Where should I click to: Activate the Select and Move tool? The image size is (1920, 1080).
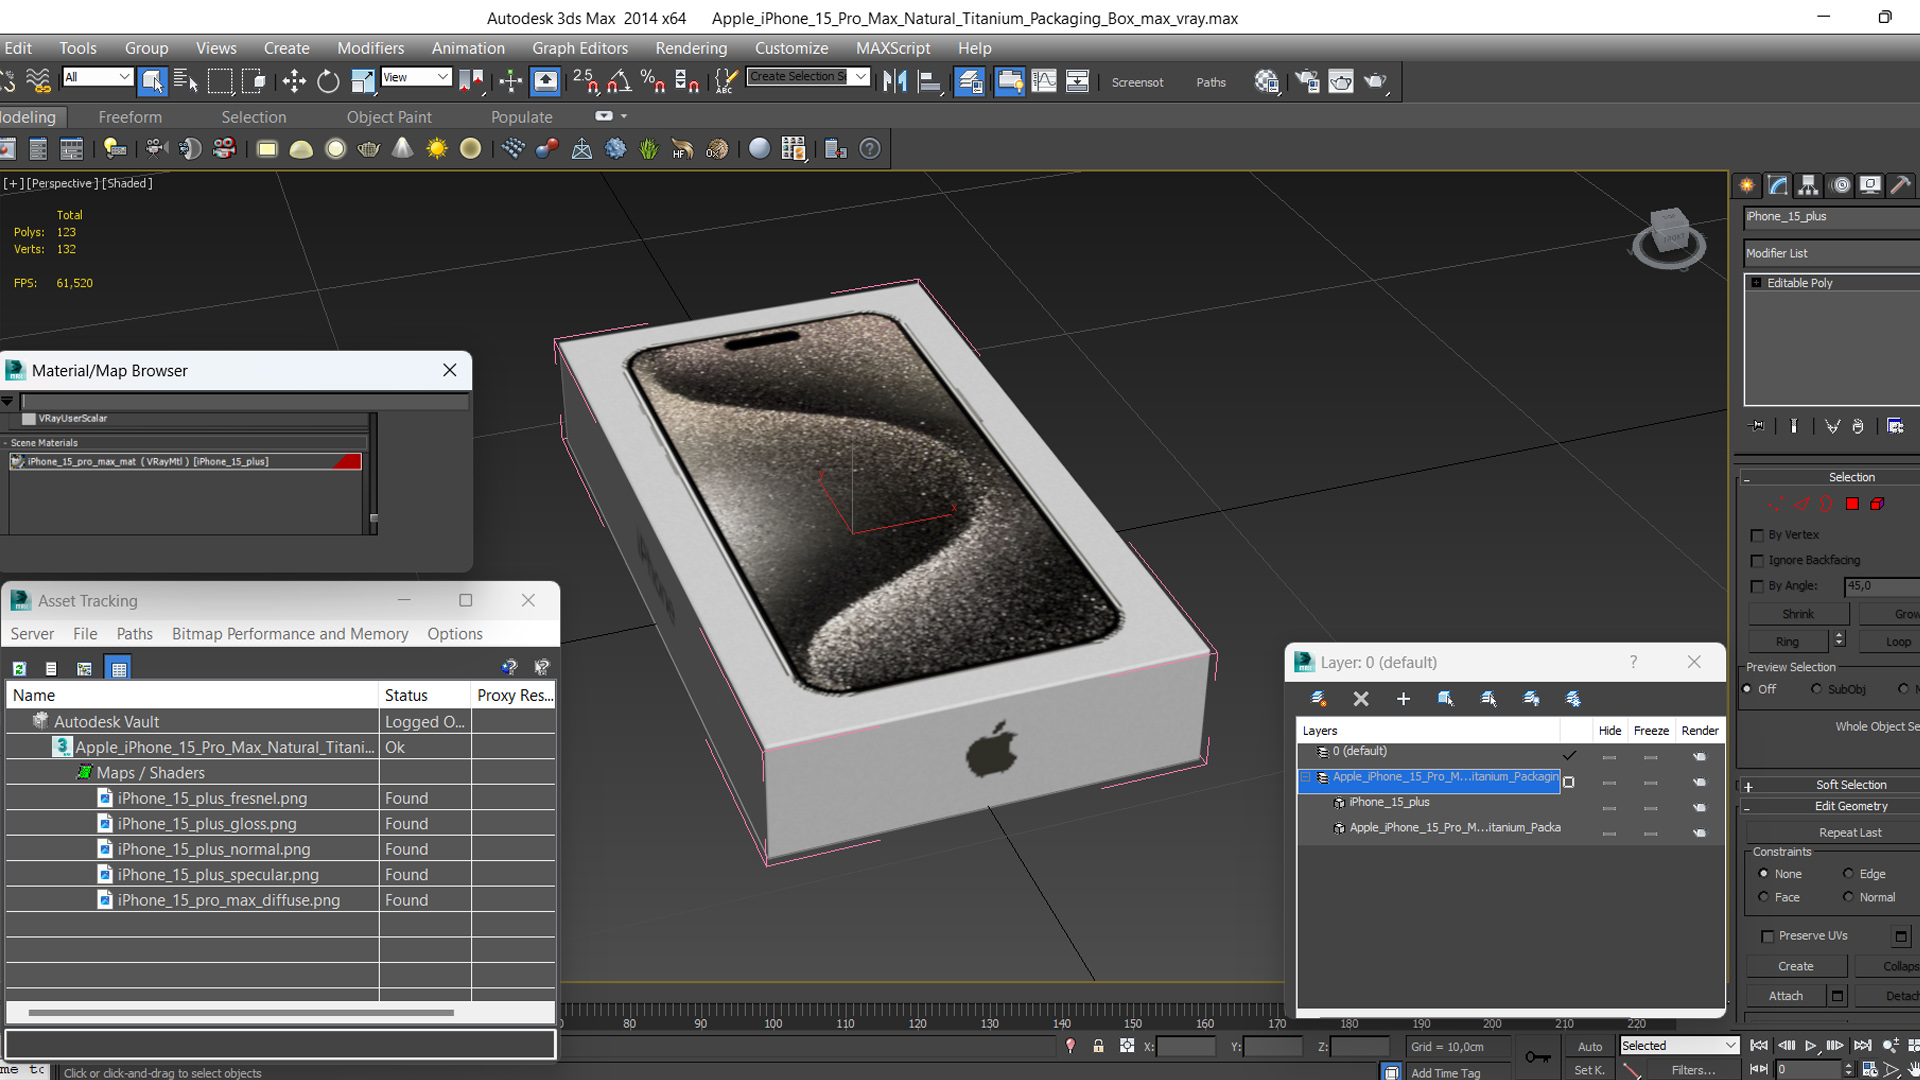294,81
